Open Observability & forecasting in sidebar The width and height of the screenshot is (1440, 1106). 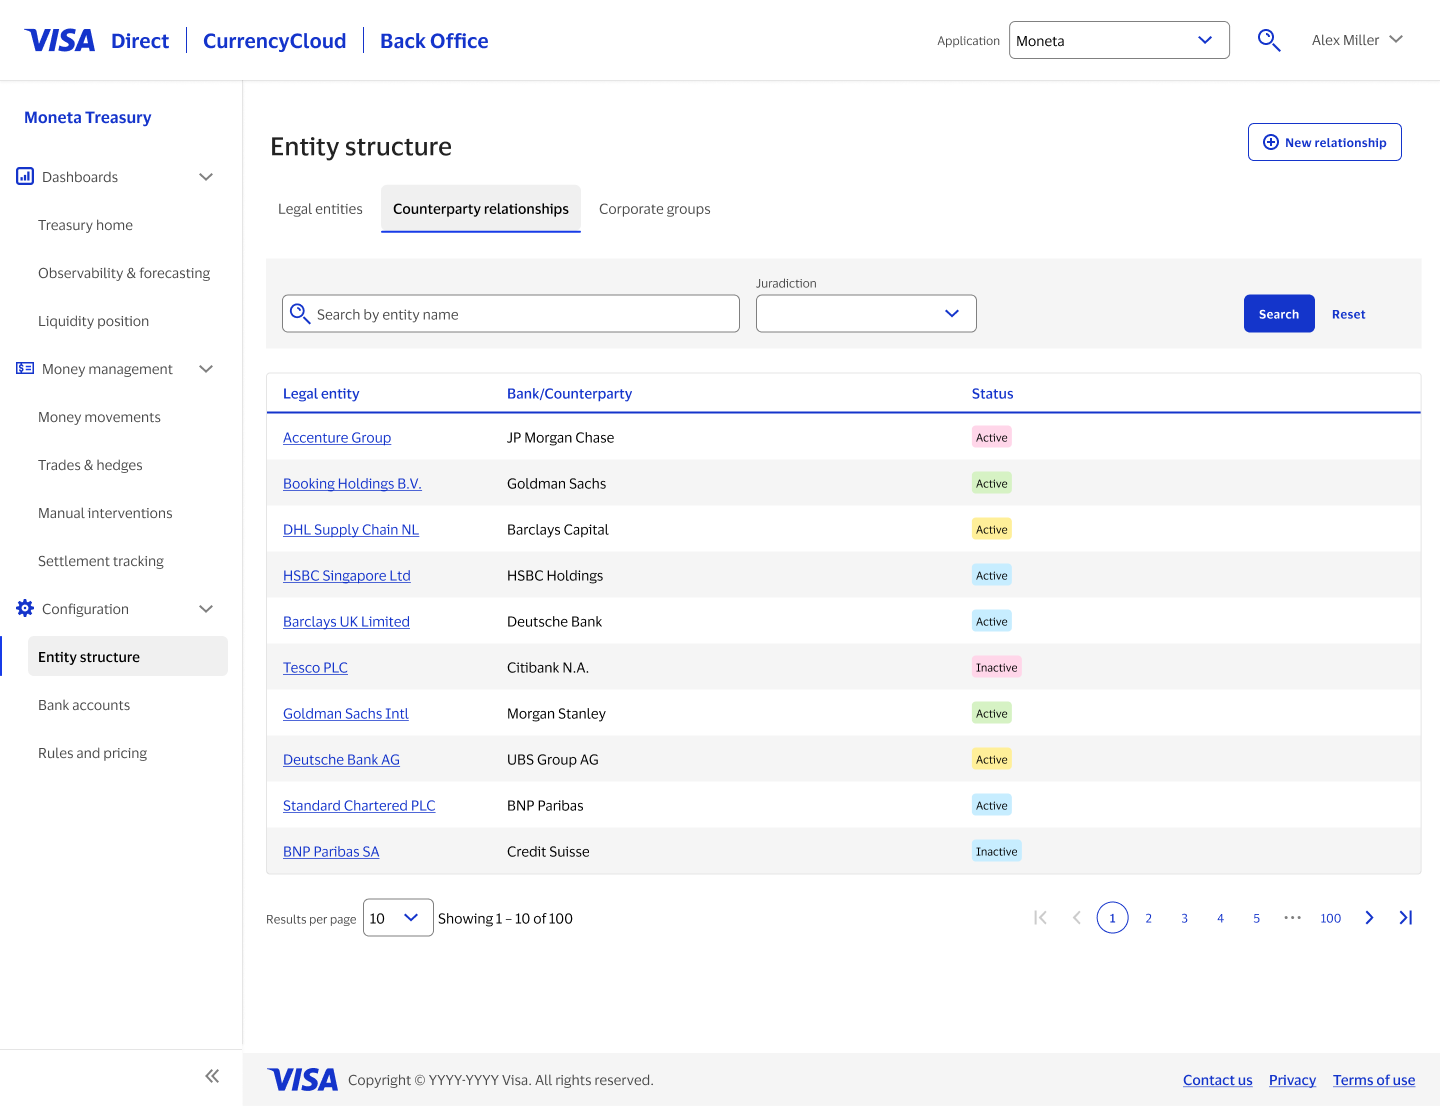124,273
